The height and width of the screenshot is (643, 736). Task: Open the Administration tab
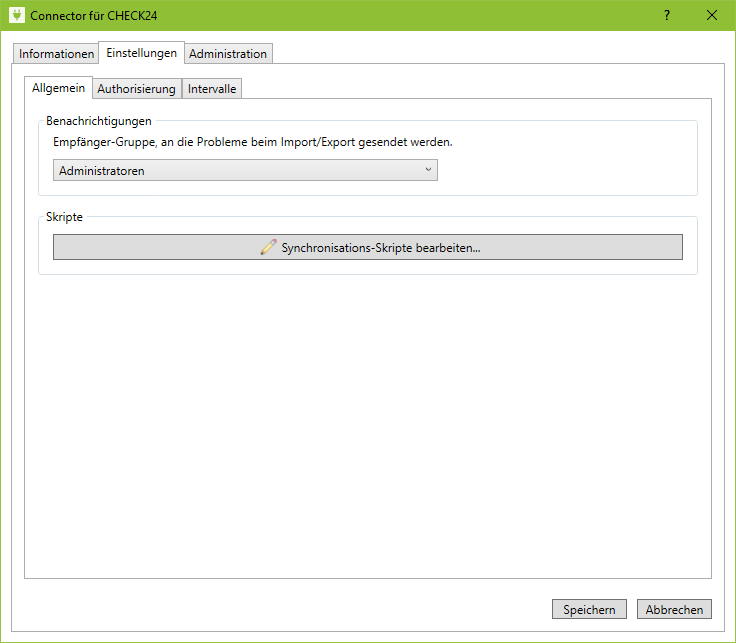click(x=228, y=54)
